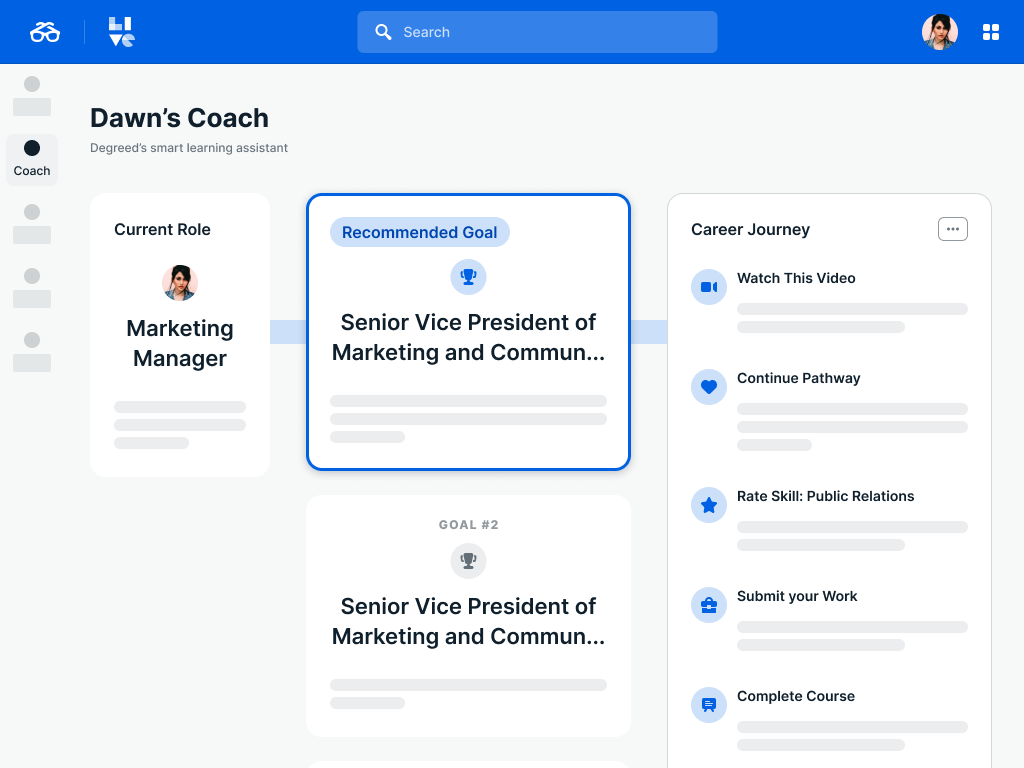This screenshot has height=768, width=1024.
Task: Click the Career Journey heading
Action: click(750, 229)
